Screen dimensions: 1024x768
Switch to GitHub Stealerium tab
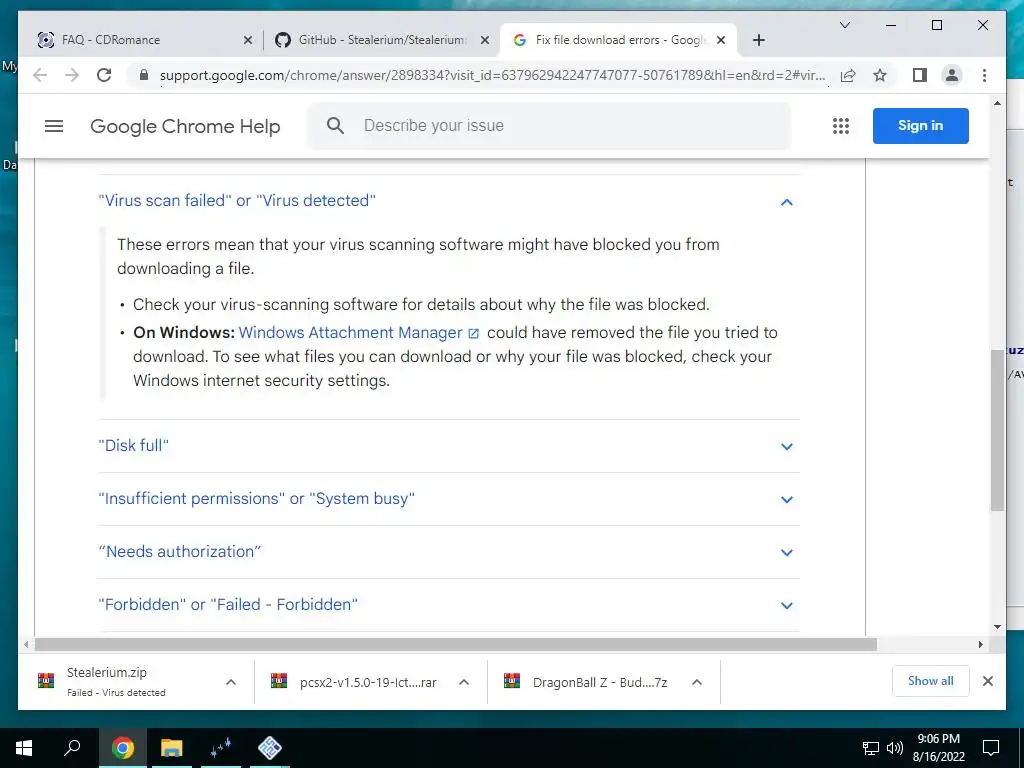pos(382,40)
